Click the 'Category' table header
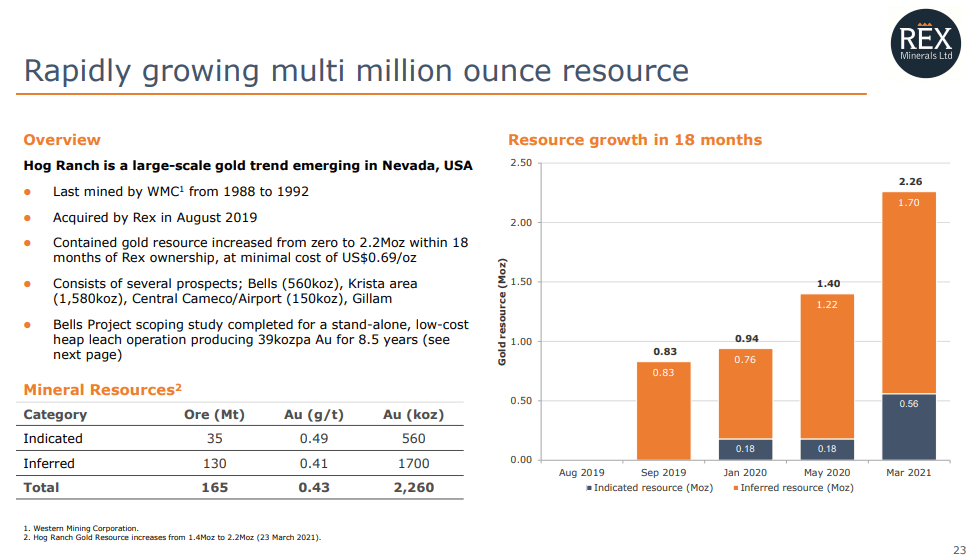The height and width of the screenshot is (555, 970). 55,415
